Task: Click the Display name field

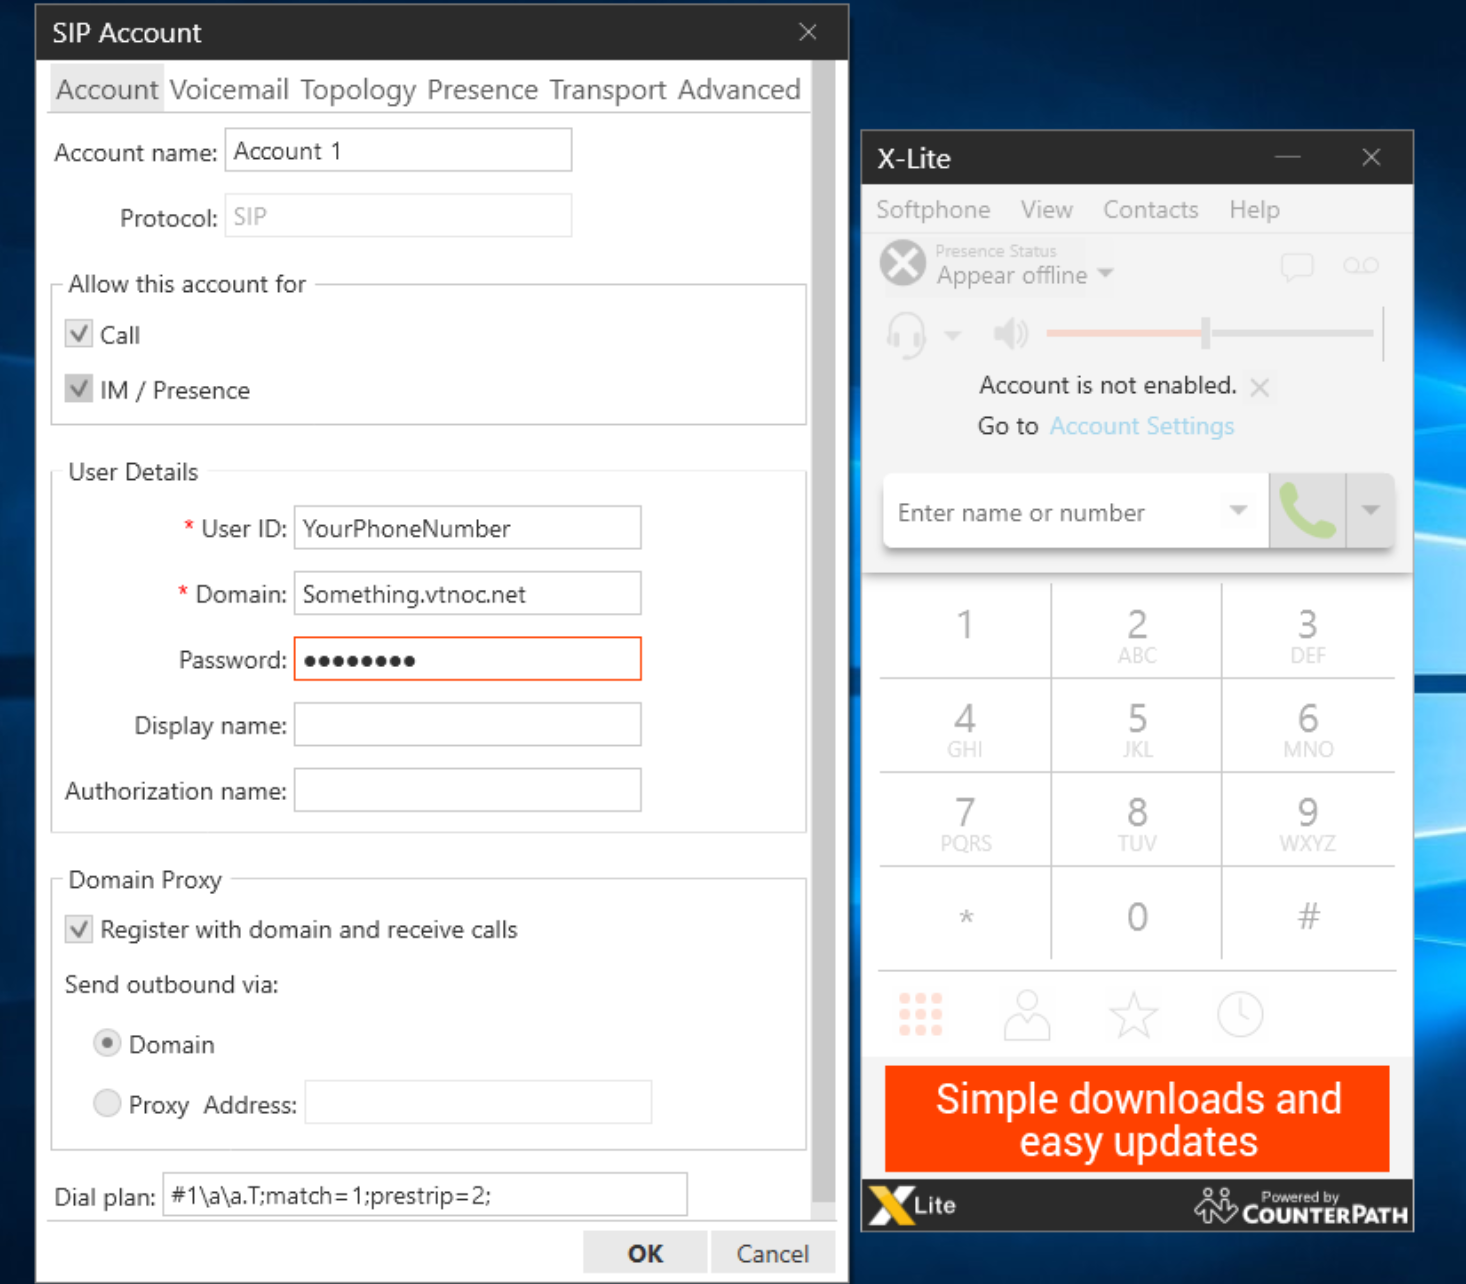Action: [x=467, y=725]
